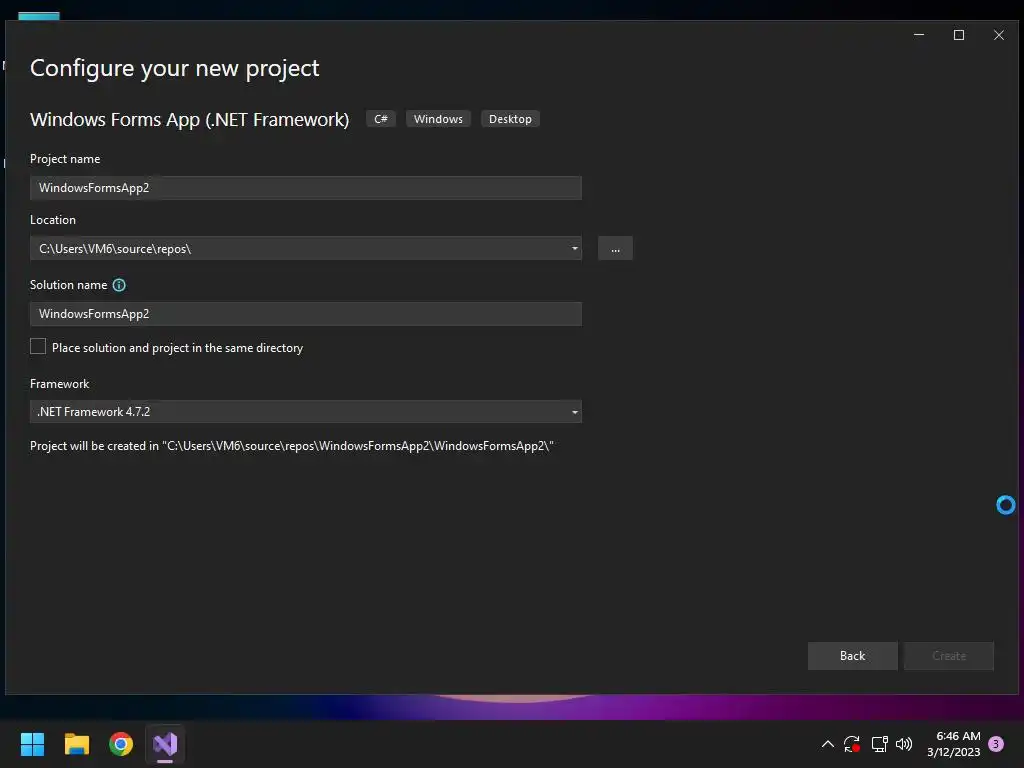1024x768 pixels.
Task: Click the Create button
Action: click(949, 656)
